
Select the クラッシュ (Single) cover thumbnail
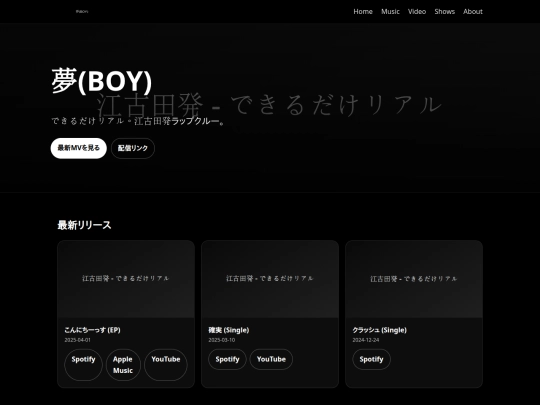coord(414,279)
